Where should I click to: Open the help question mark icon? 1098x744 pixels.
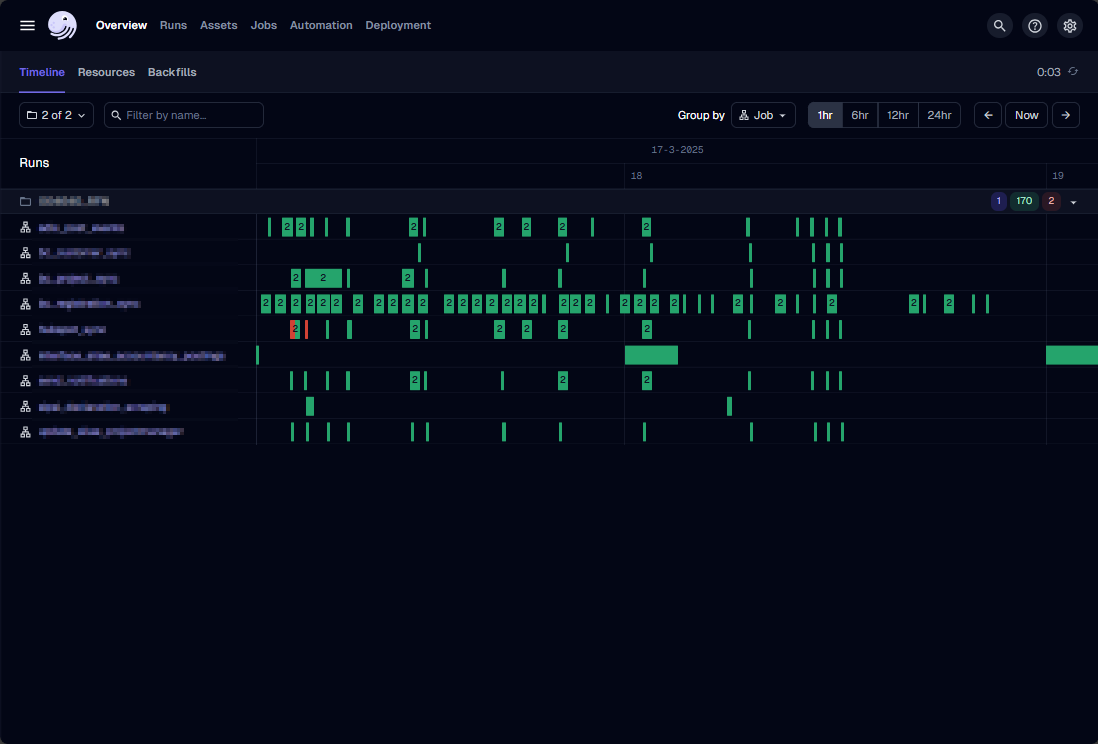pos(1035,26)
